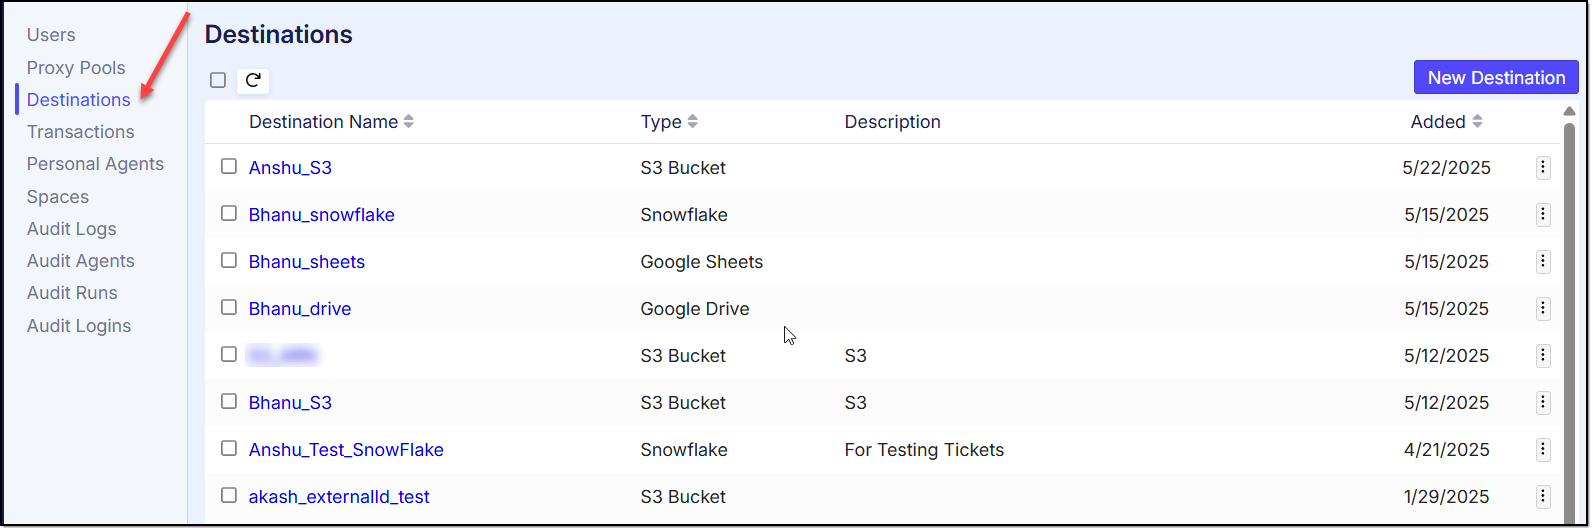This screenshot has width=1593, height=531.
Task: Open the three-dot menu for Bhanu_drive
Action: tap(1542, 309)
